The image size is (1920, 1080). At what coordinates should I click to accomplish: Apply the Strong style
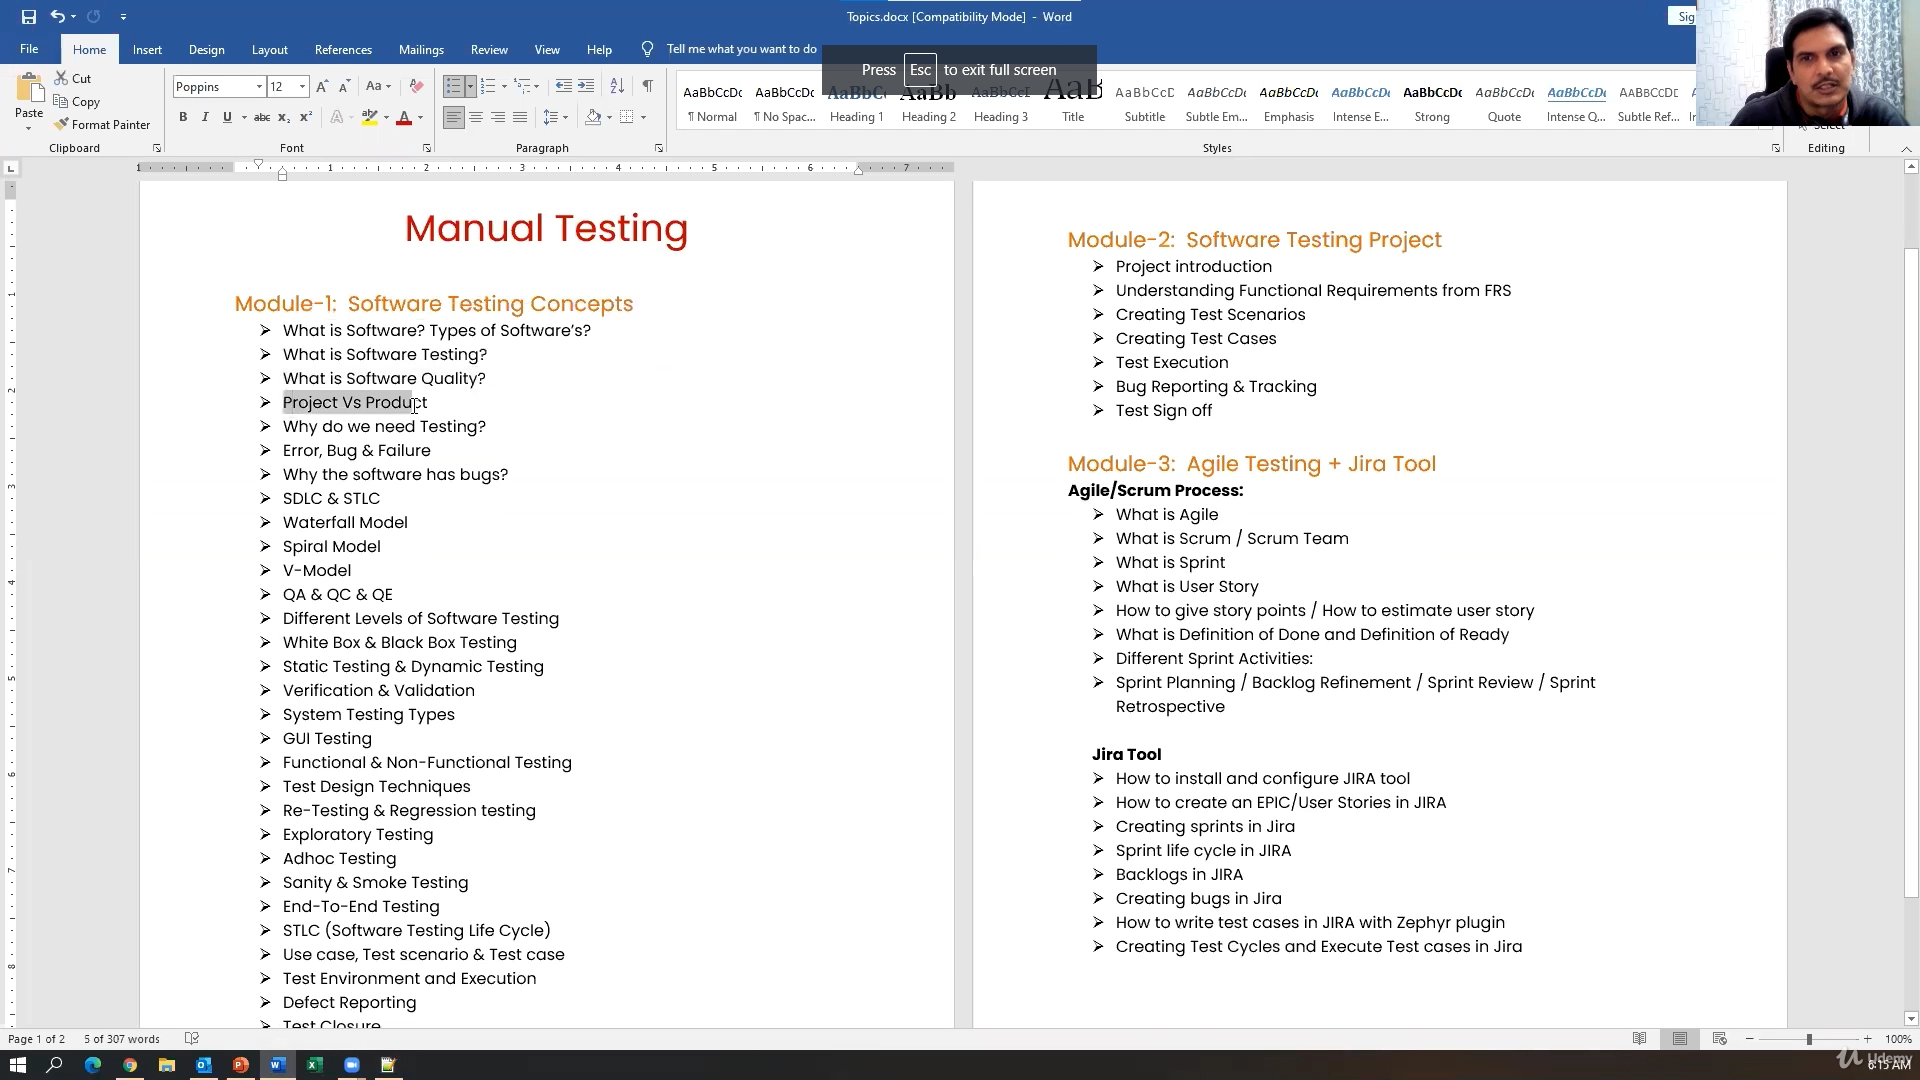tap(1433, 104)
